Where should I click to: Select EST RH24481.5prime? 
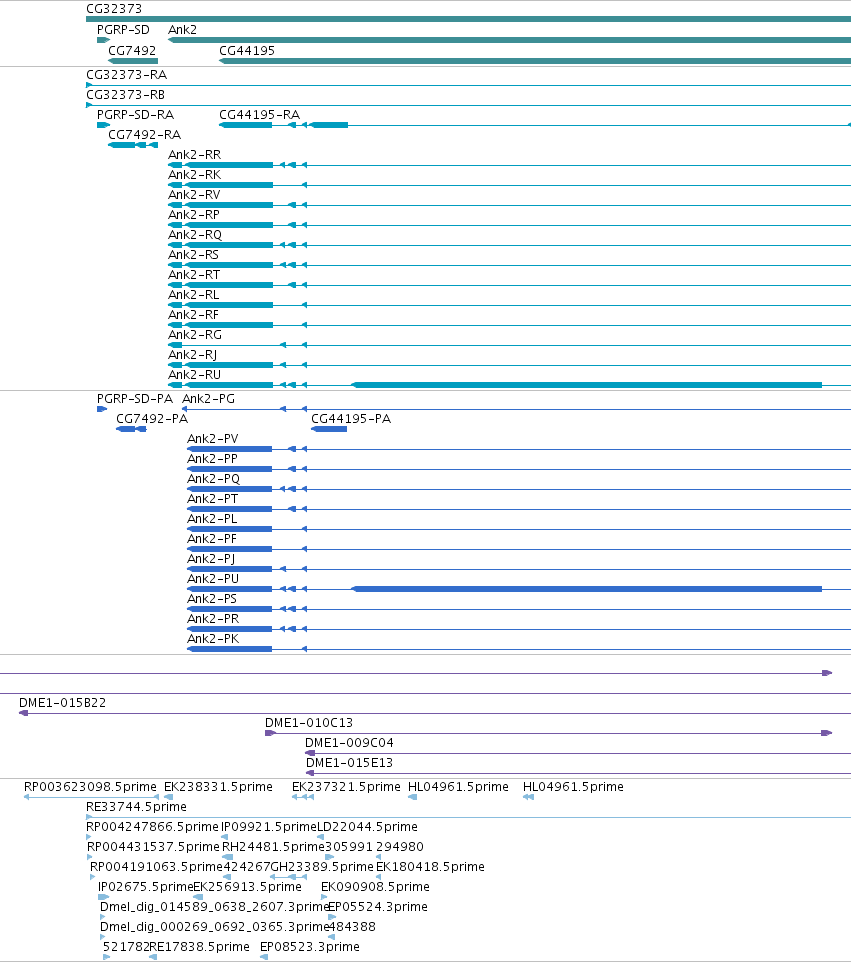click(273, 846)
